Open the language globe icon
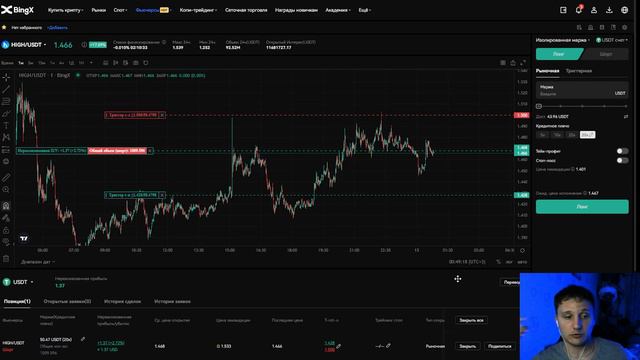This screenshot has height=360, width=640. (x=624, y=10)
